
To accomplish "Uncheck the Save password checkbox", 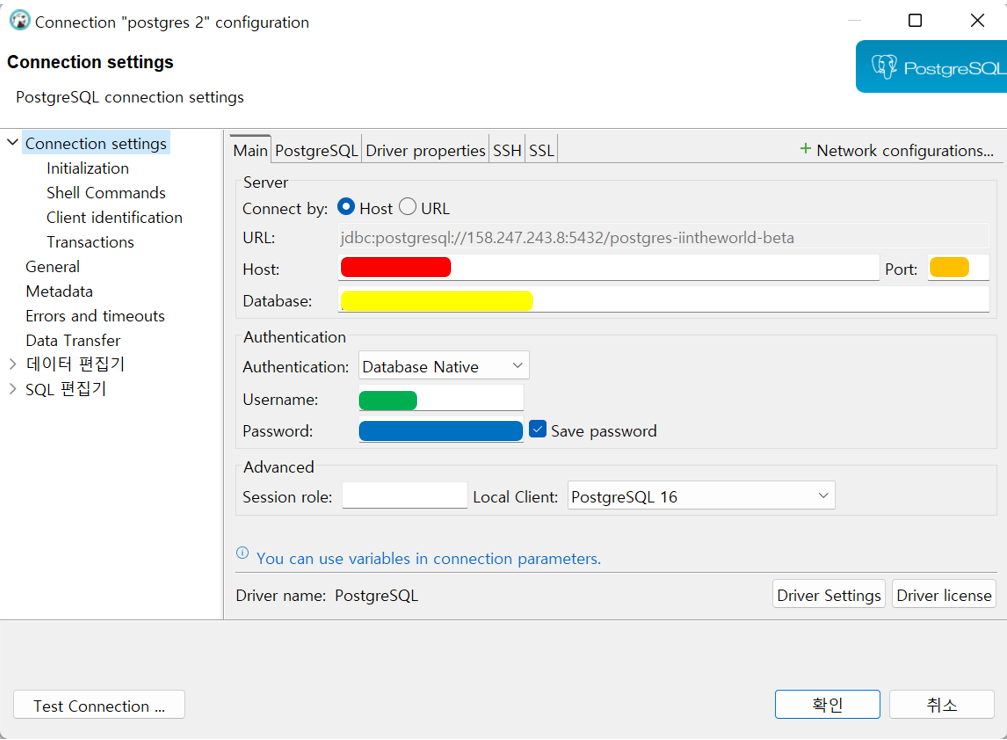I will (x=538, y=429).
